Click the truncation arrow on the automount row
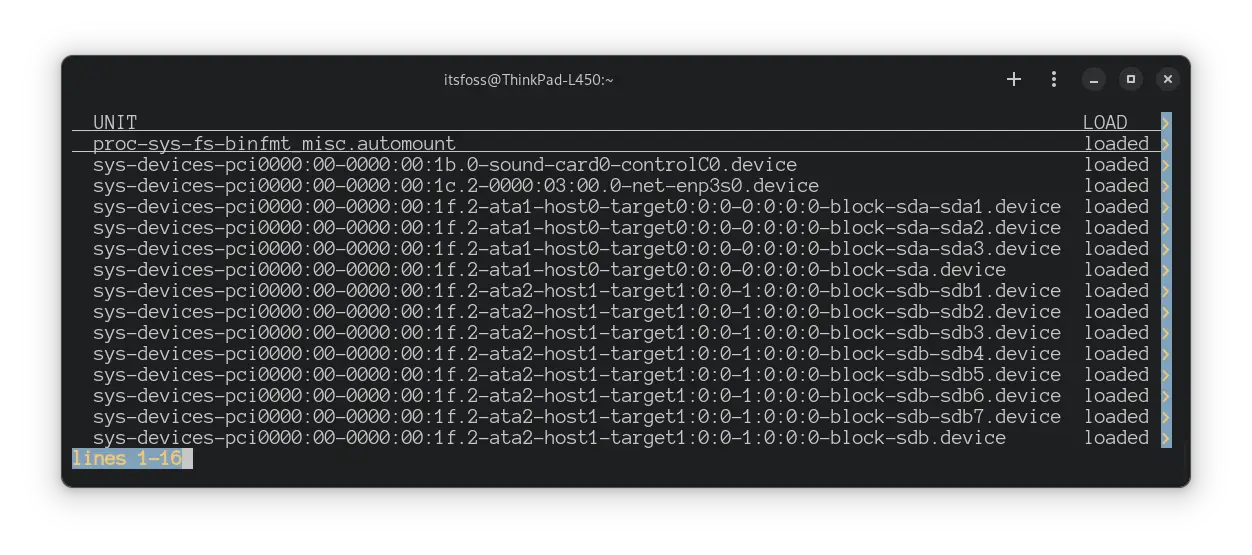This screenshot has width=1252, height=555. (1166, 144)
